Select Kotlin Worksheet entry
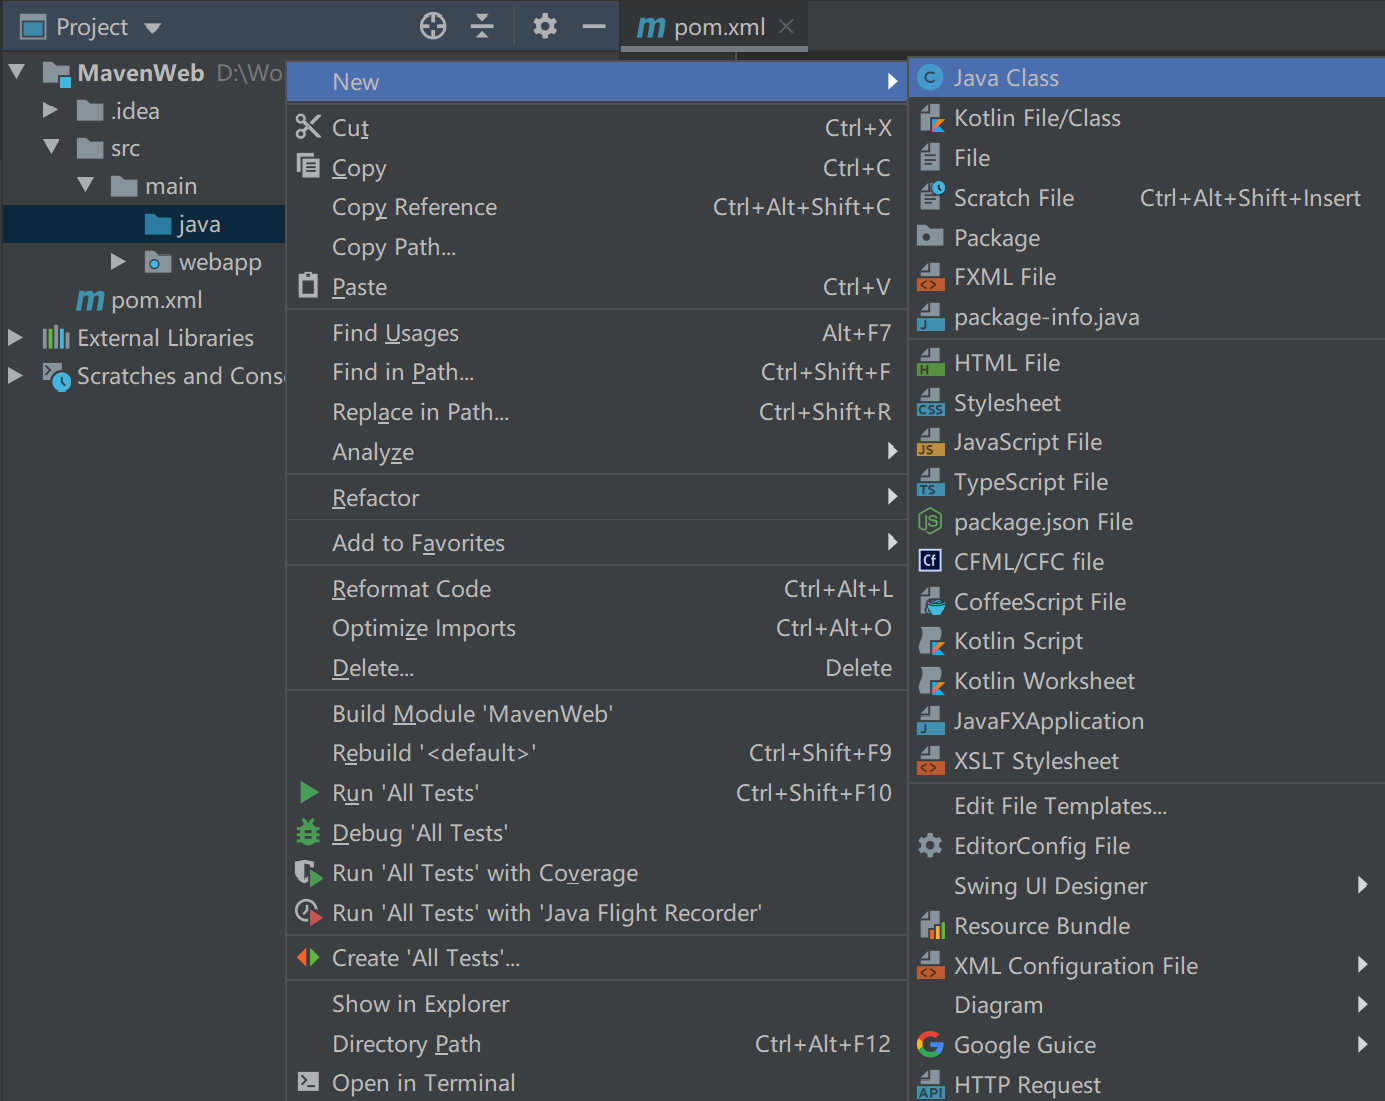Screen dimensions: 1385x1101 [1147, 680]
